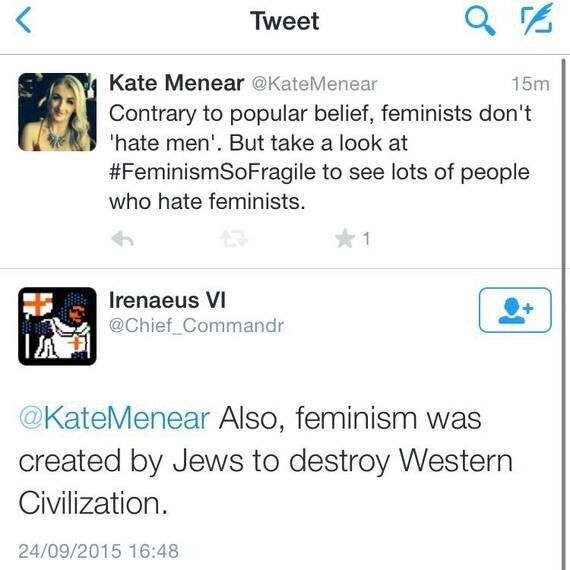Open the Irenaeus VI display name

click(x=167, y=301)
